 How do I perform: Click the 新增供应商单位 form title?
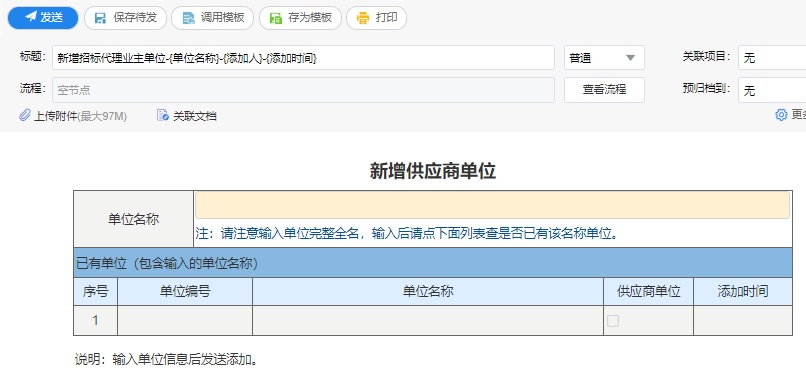[x=433, y=171]
